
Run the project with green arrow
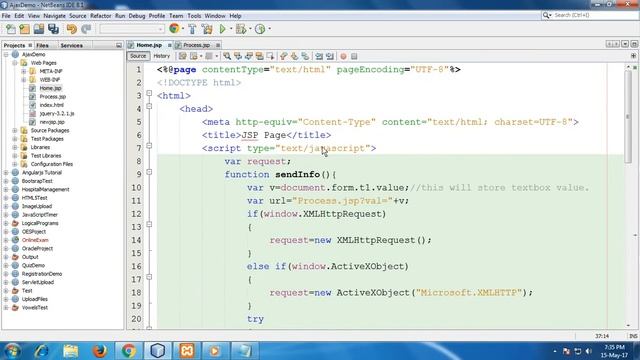tap(222, 29)
